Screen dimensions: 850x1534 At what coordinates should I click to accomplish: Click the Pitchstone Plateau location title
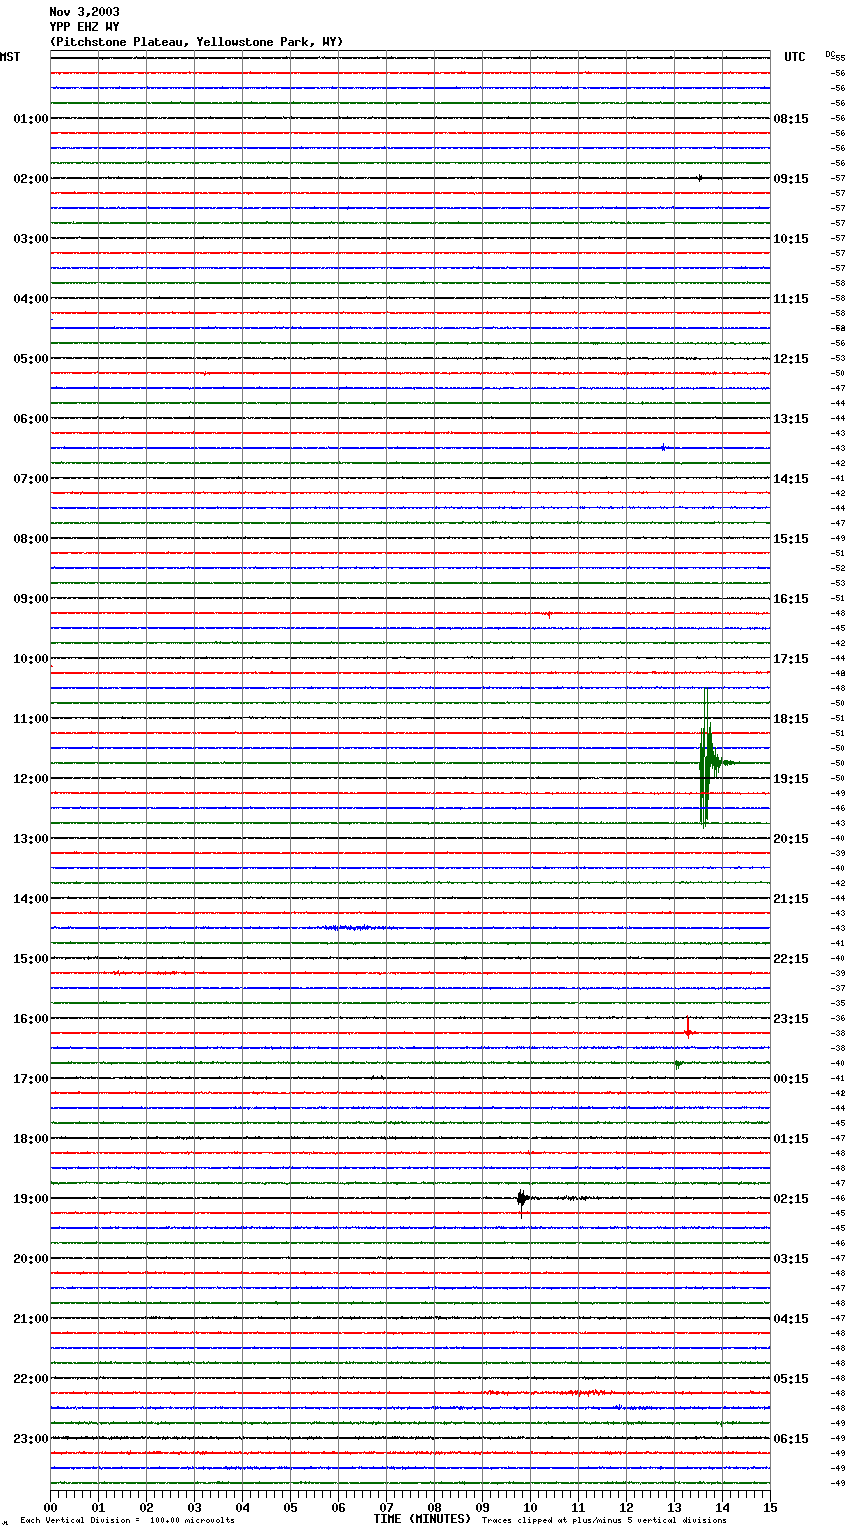pyautogui.click(x=196, y=42)
